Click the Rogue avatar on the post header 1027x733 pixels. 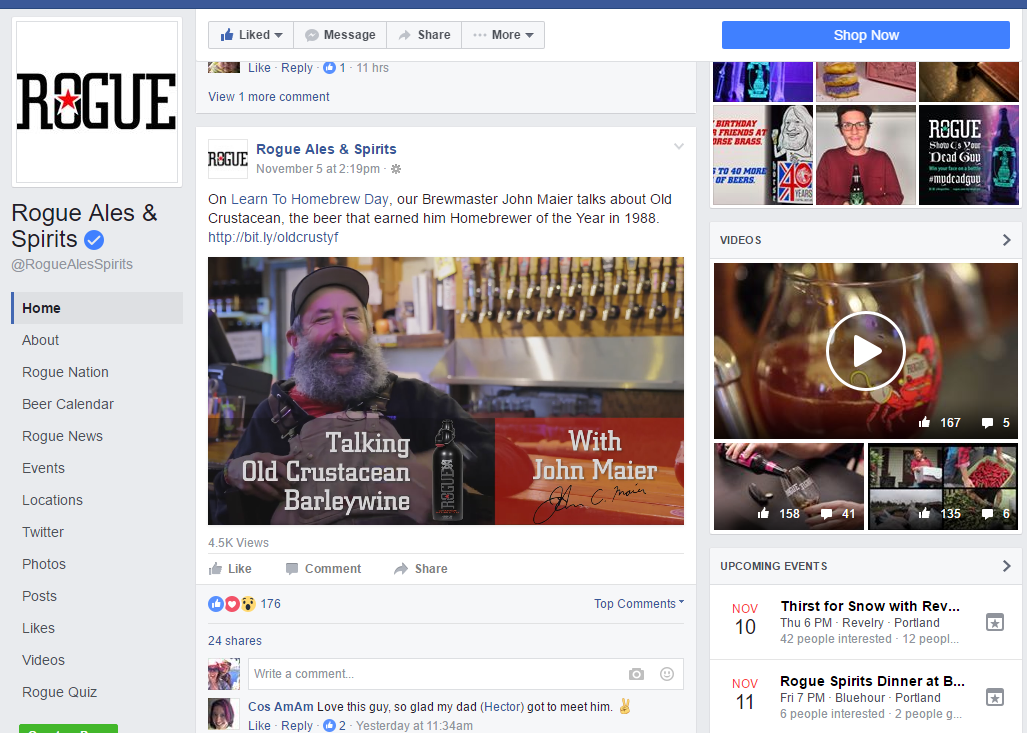pos(228,159)
